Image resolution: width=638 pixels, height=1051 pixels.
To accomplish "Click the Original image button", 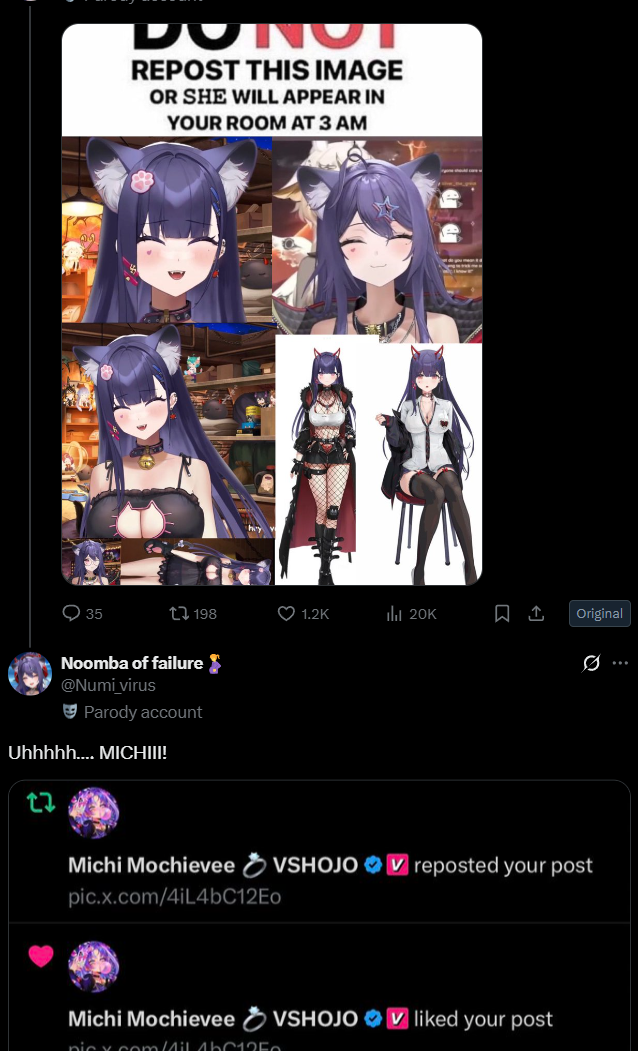I will (600, 613).
